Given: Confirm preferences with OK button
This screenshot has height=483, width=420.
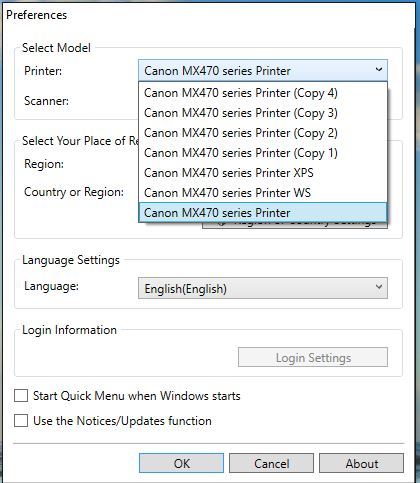Looking at the screenshot, I should (181, 463).
